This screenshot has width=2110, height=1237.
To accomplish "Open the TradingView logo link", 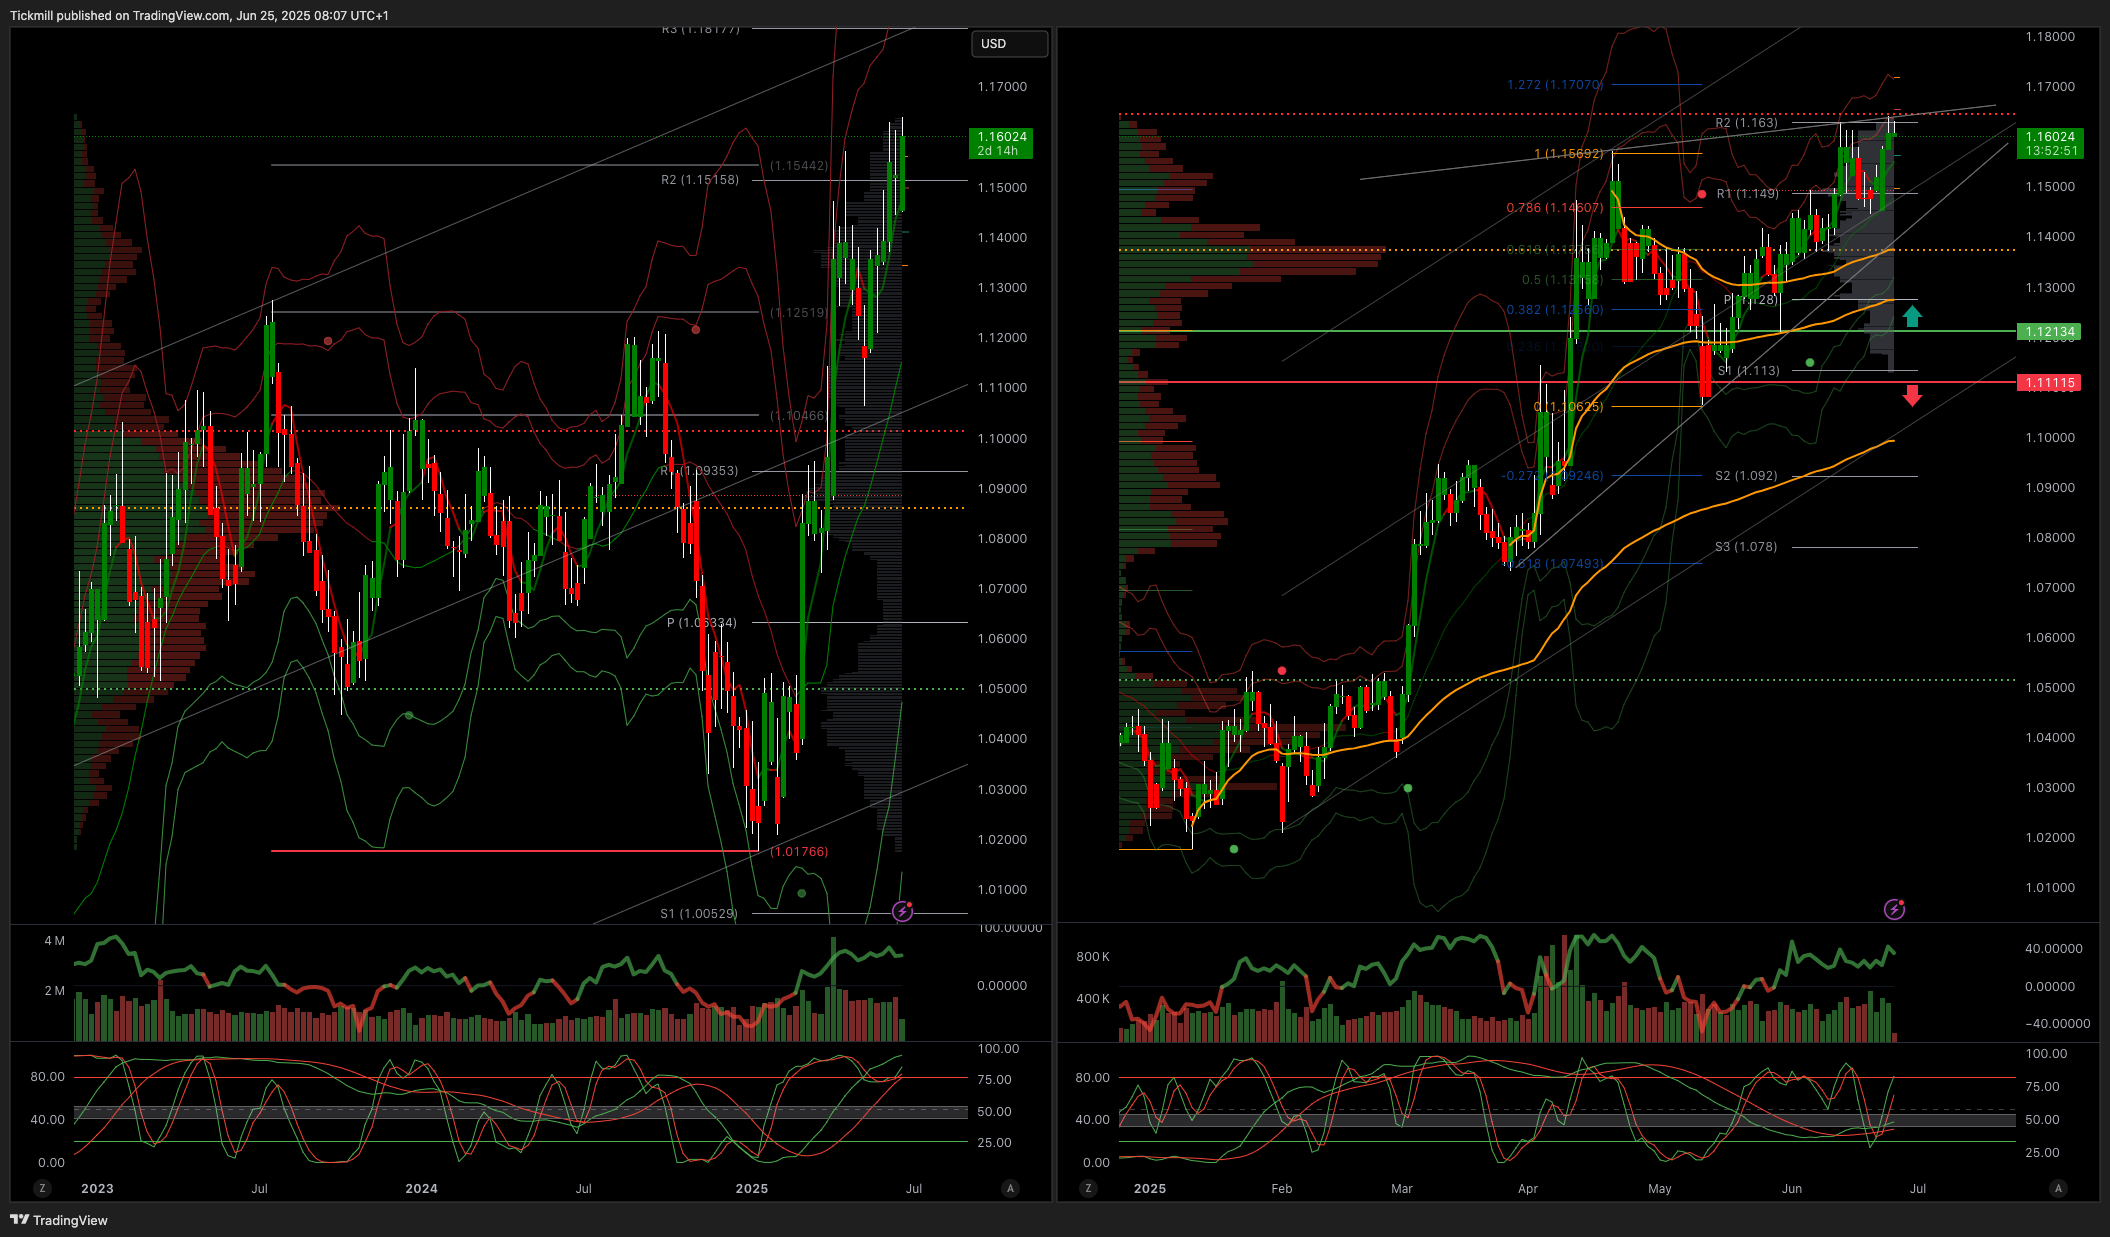I will point(59,1220).
